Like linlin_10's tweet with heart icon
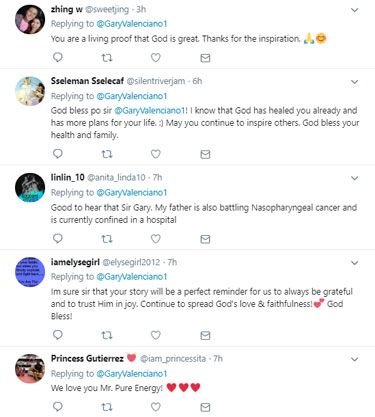 point(156,239)
